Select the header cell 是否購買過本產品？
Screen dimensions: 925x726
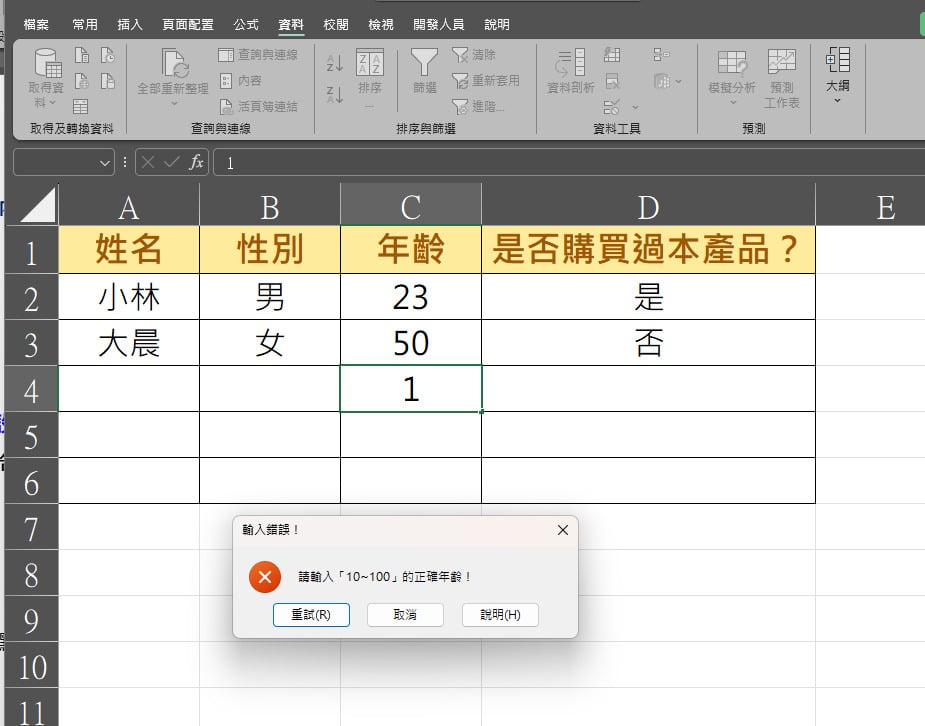[648, 249]
